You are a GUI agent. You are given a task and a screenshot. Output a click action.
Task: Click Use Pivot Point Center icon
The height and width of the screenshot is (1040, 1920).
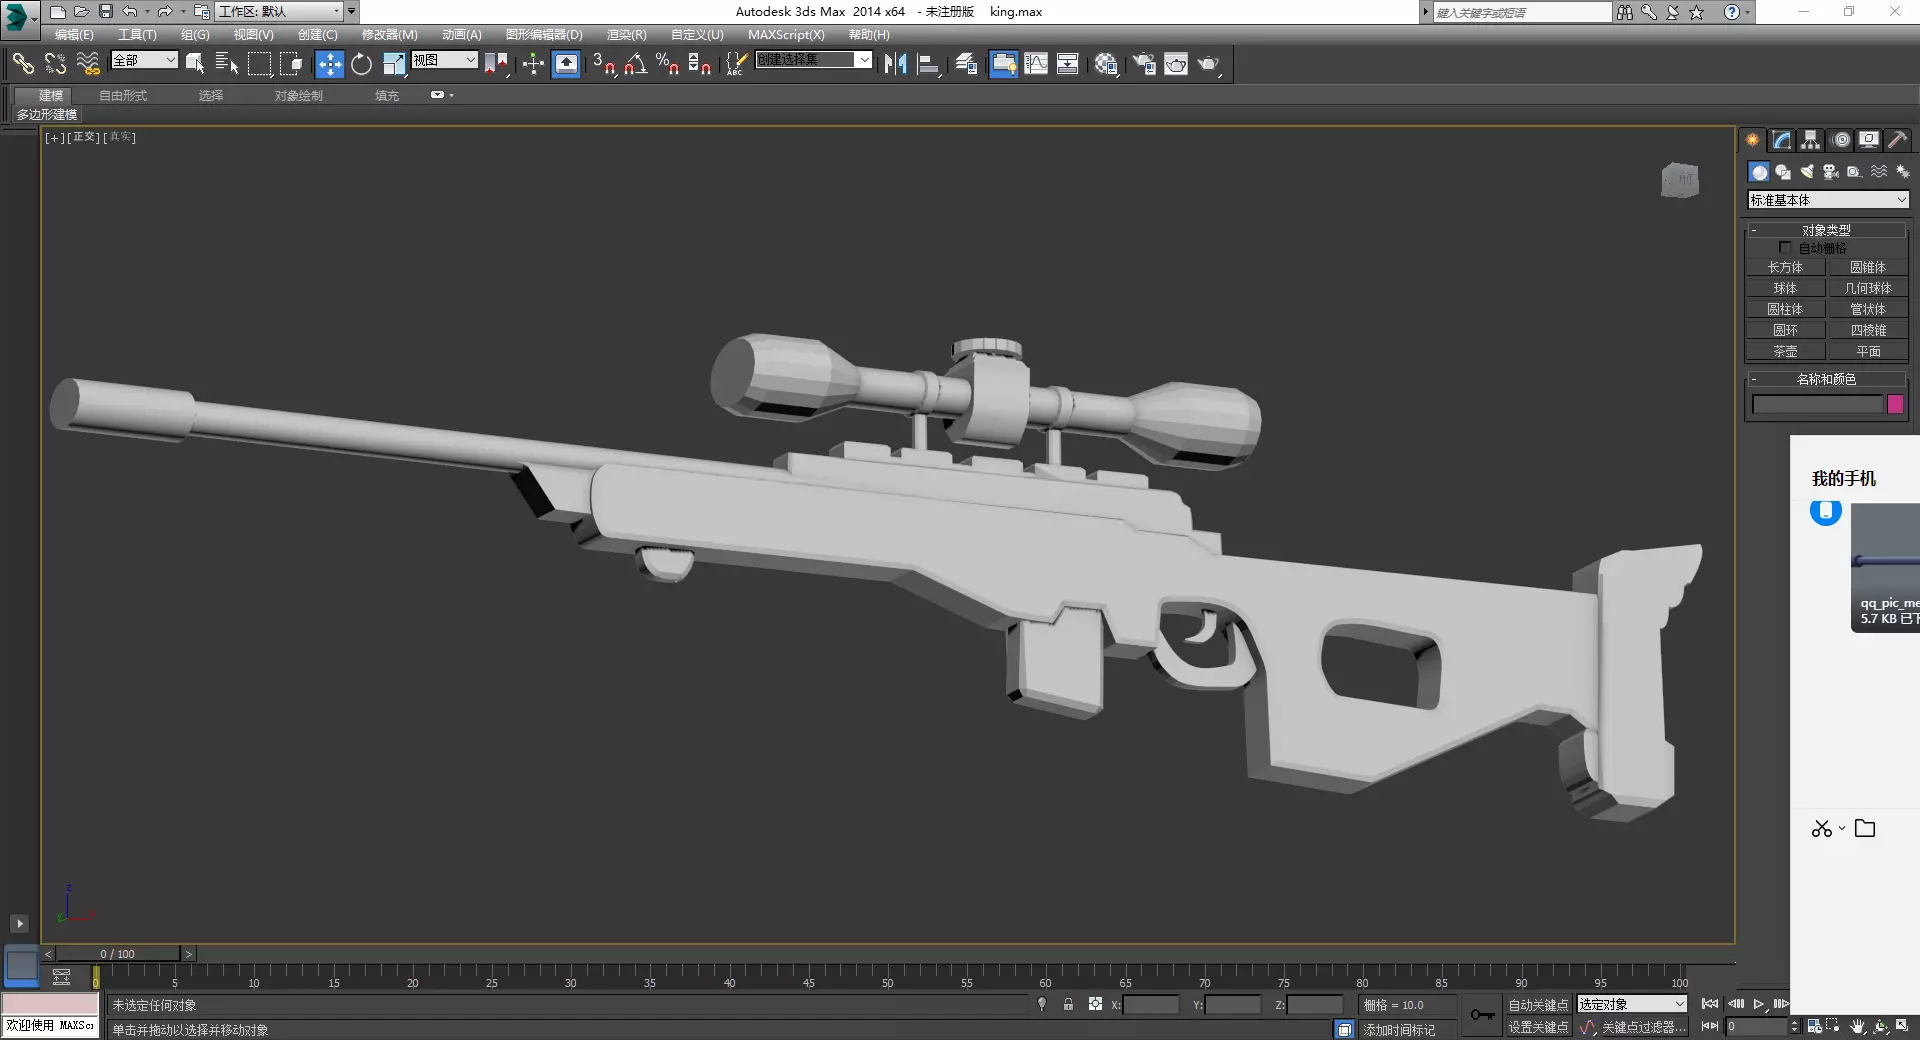pyautogui.click(x=496, y=64)
